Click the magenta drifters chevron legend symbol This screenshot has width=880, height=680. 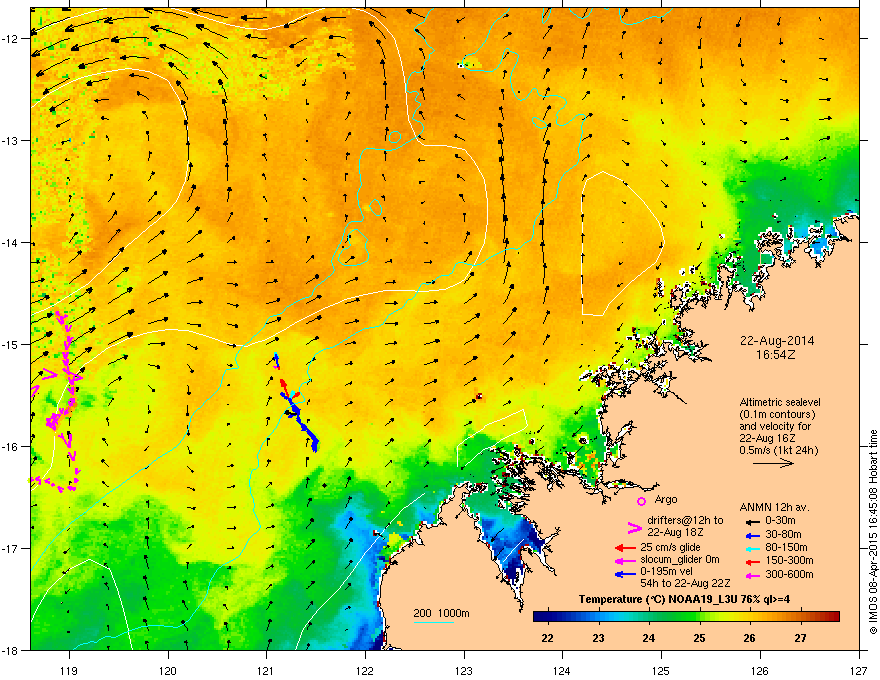tap(634, 527)
